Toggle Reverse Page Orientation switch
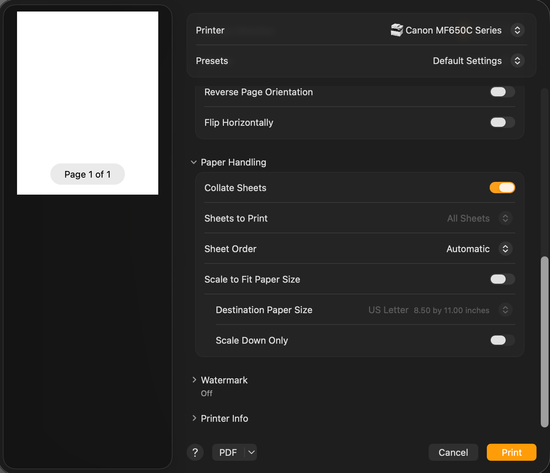This screenshot has width=550, height=473. (x=502, y=92)
